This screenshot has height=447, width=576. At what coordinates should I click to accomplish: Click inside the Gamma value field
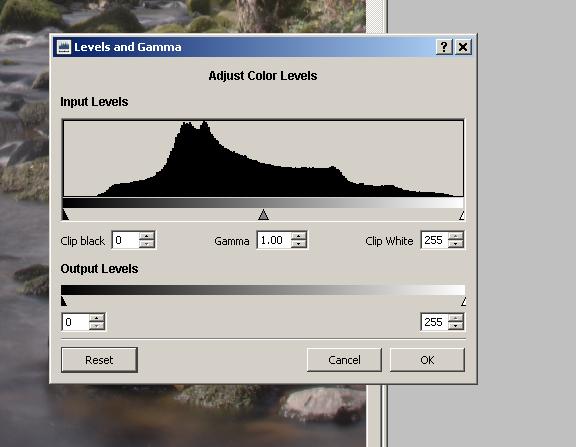(274, 240)
